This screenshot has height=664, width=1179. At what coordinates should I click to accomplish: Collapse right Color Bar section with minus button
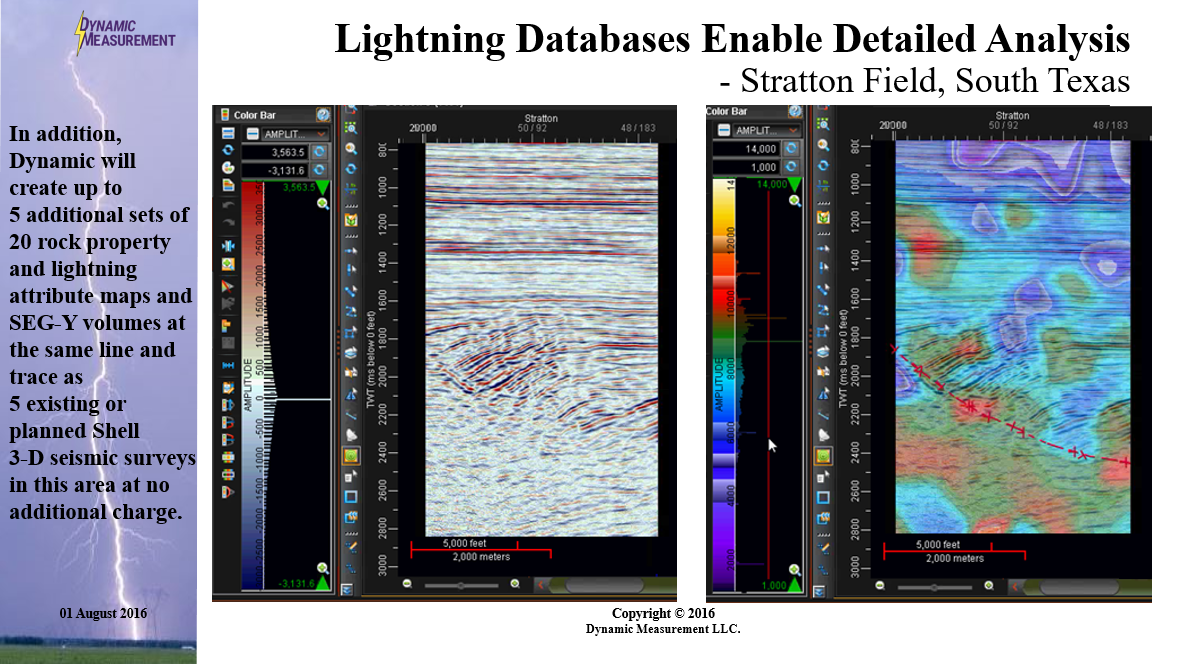[723, 130]
